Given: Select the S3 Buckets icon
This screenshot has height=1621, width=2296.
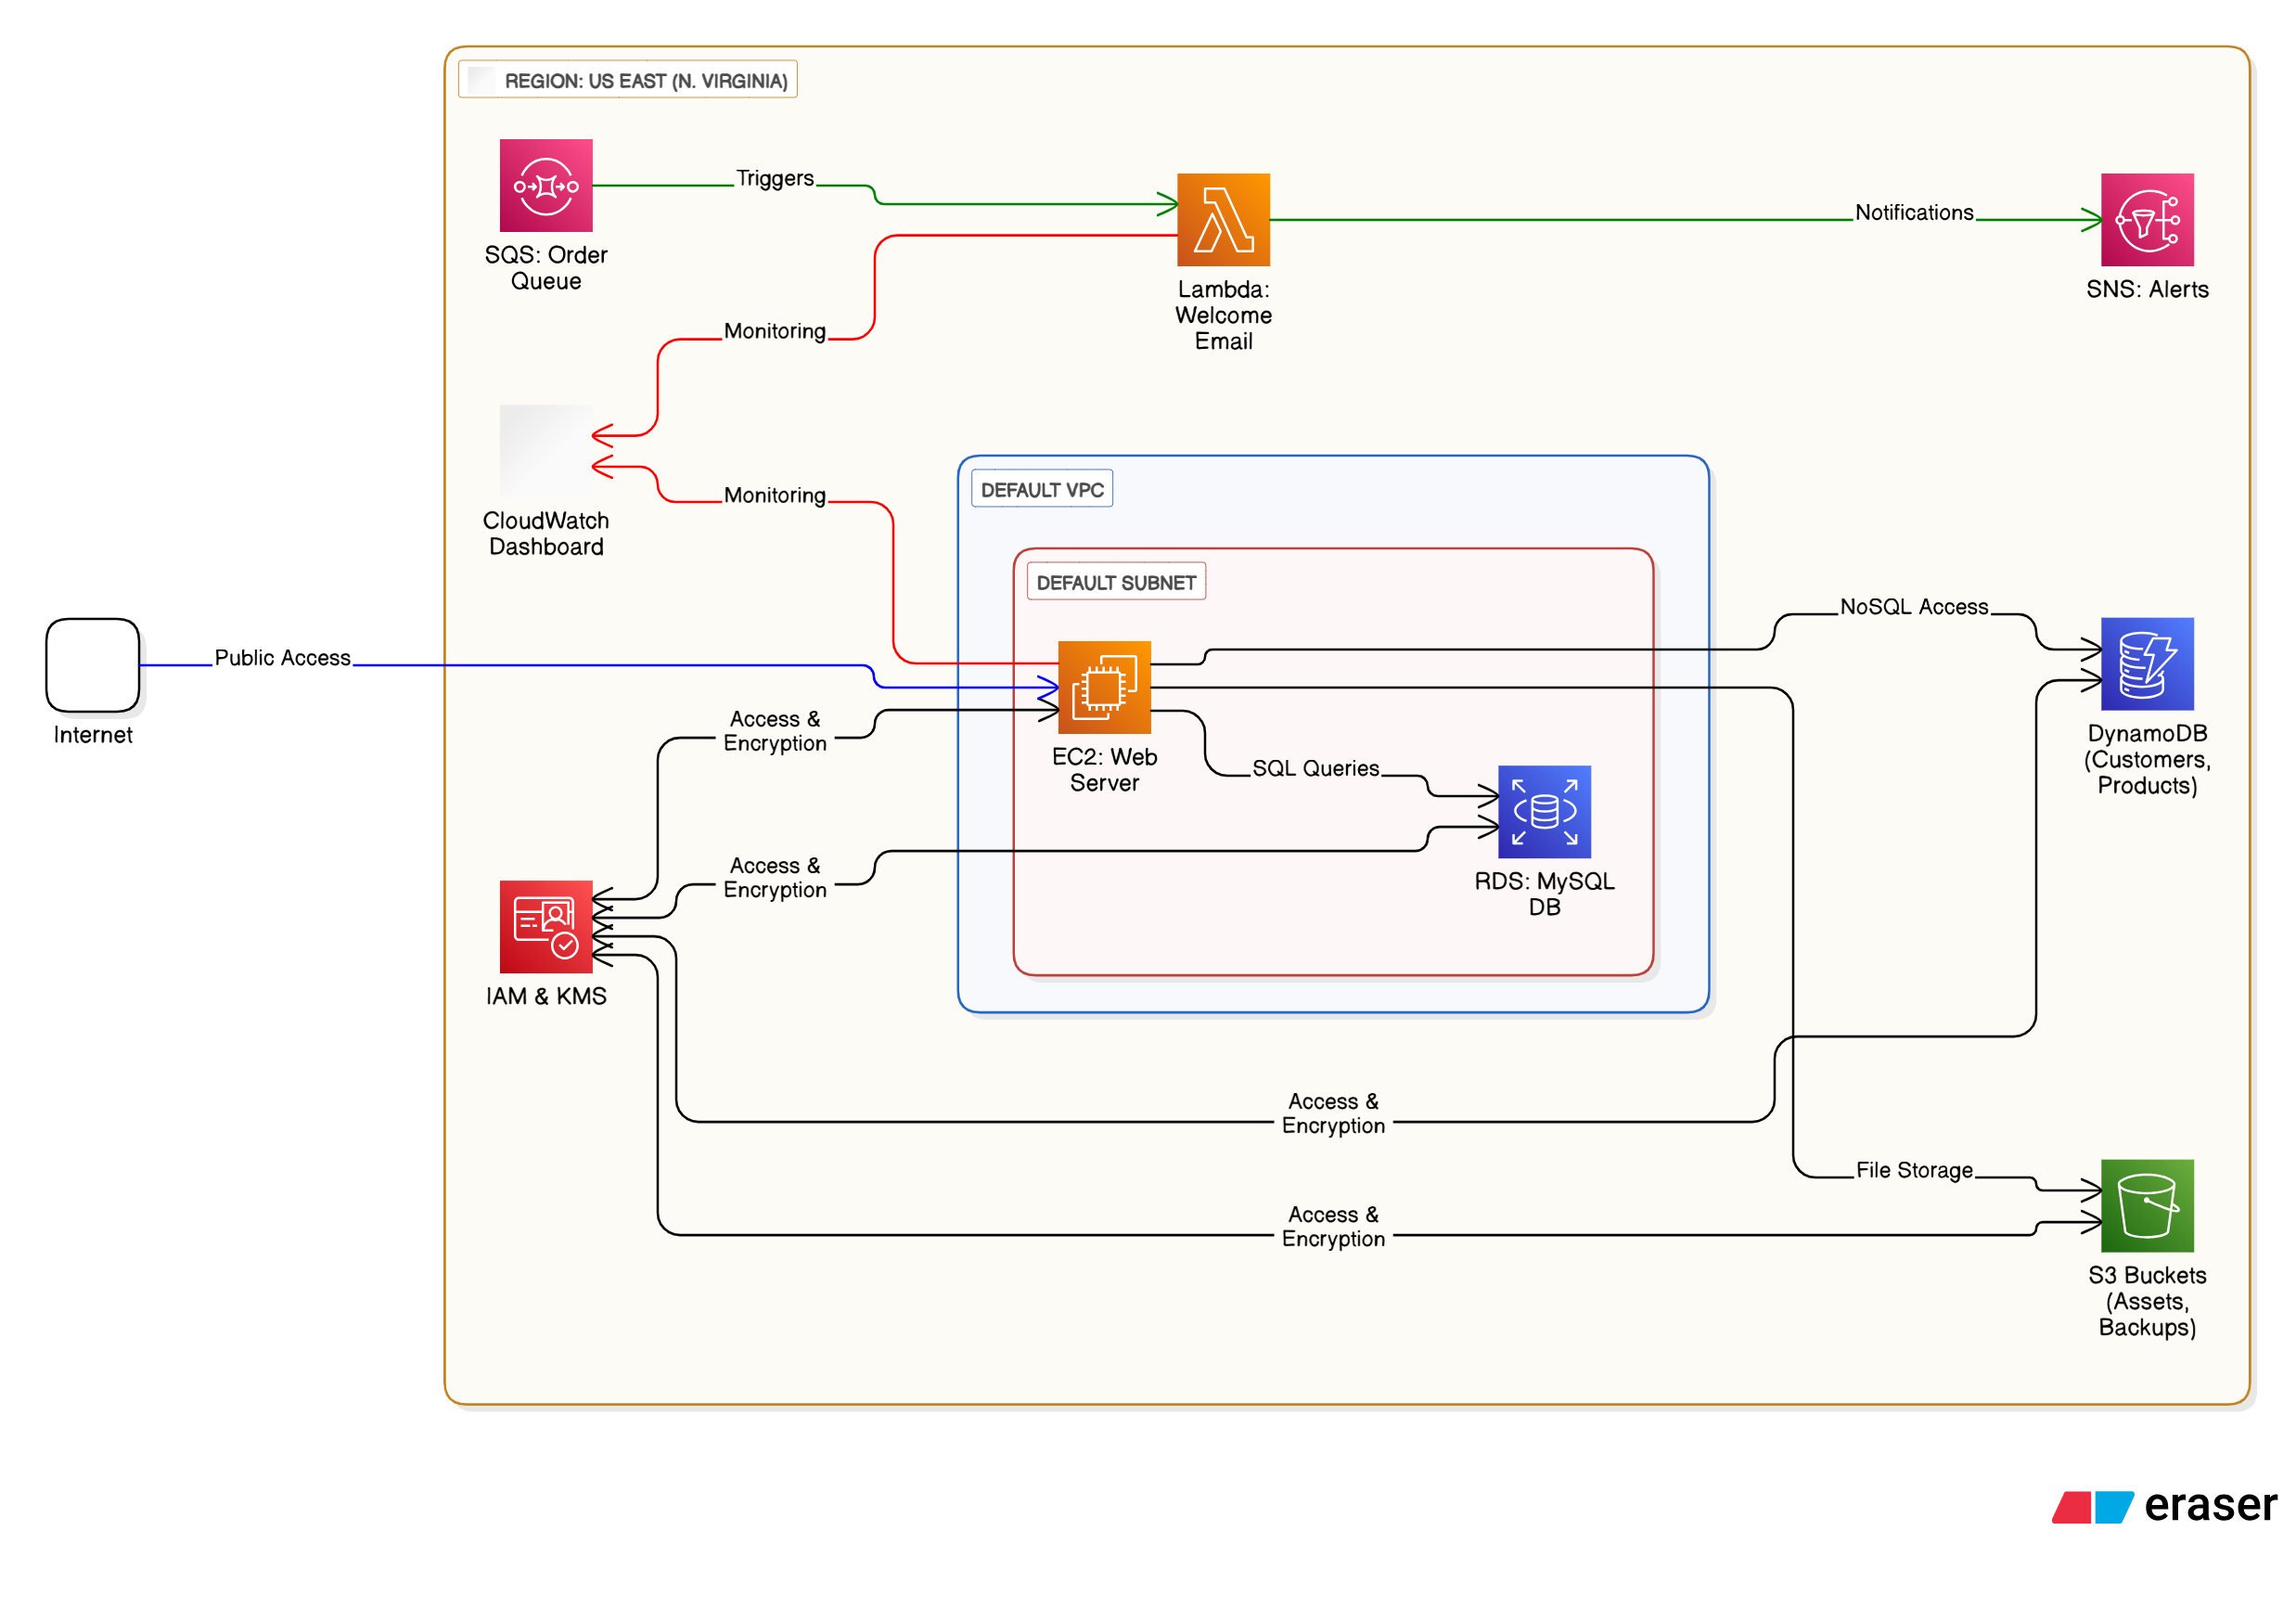Looking at the screenshot, I should [x=2147, y=1206].
